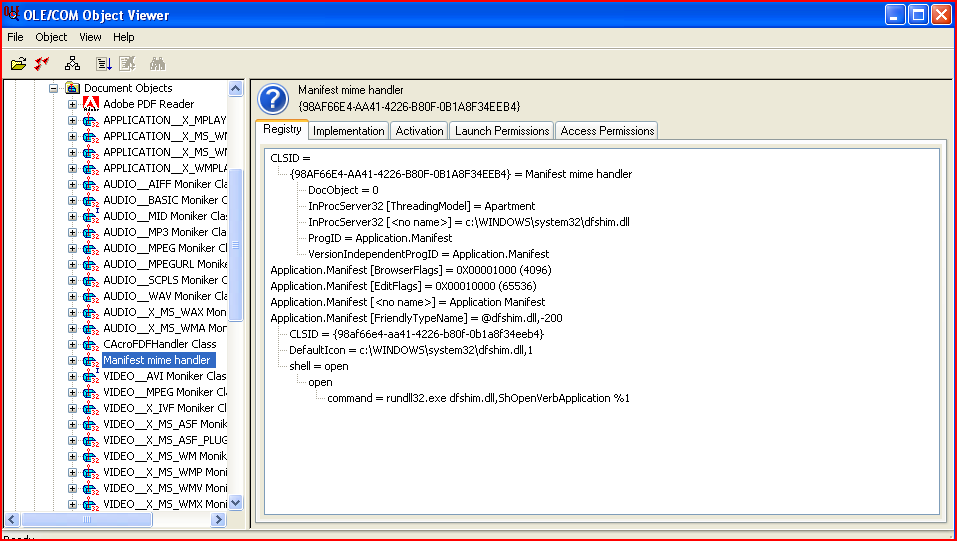Switch to the Access Permissions tab
The height and width of the screenshot is (541, 957).
(607, 131)
